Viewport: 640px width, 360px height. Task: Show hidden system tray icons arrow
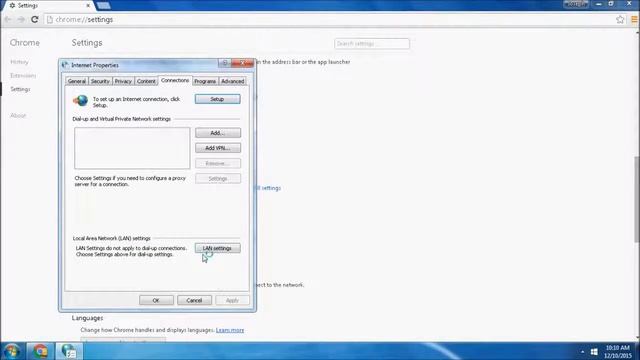(x=582, y=352)
